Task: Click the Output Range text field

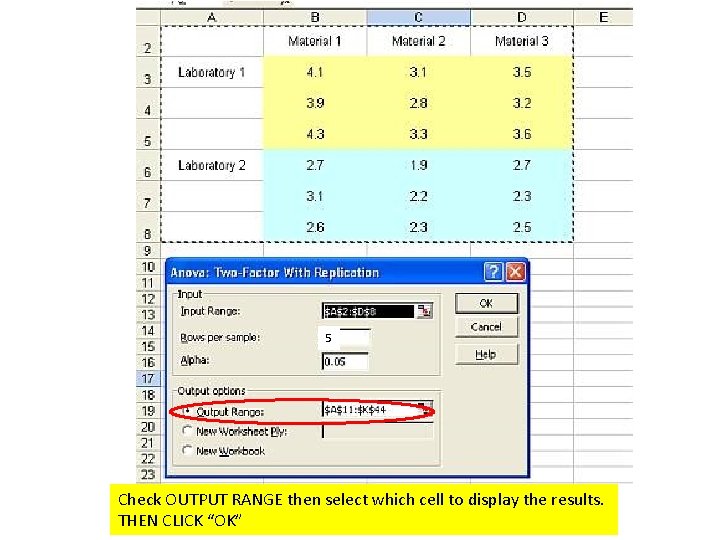Action: (x=371, y=409)
